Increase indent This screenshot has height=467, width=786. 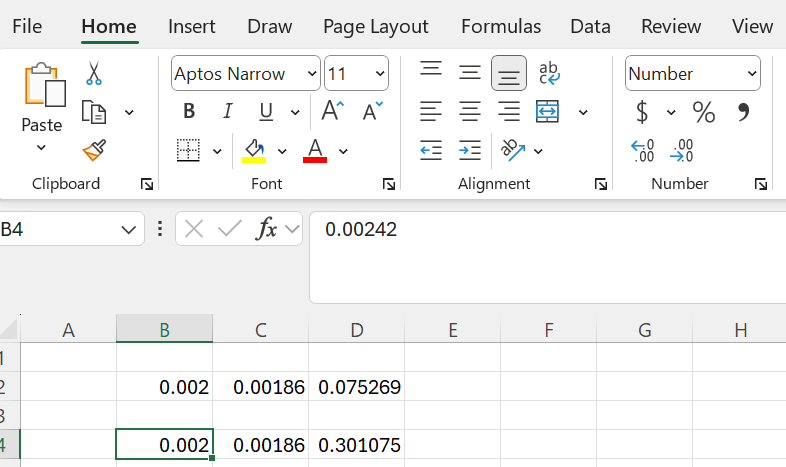coord(470,150)
